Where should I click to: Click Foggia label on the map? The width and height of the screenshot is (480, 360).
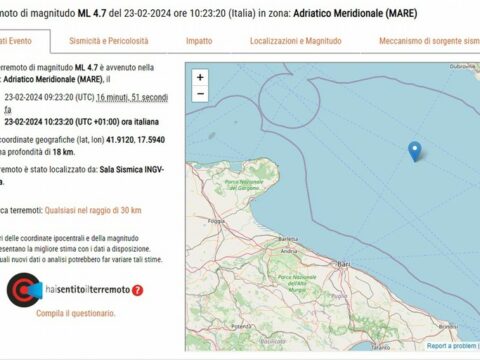tap(216, 221)
